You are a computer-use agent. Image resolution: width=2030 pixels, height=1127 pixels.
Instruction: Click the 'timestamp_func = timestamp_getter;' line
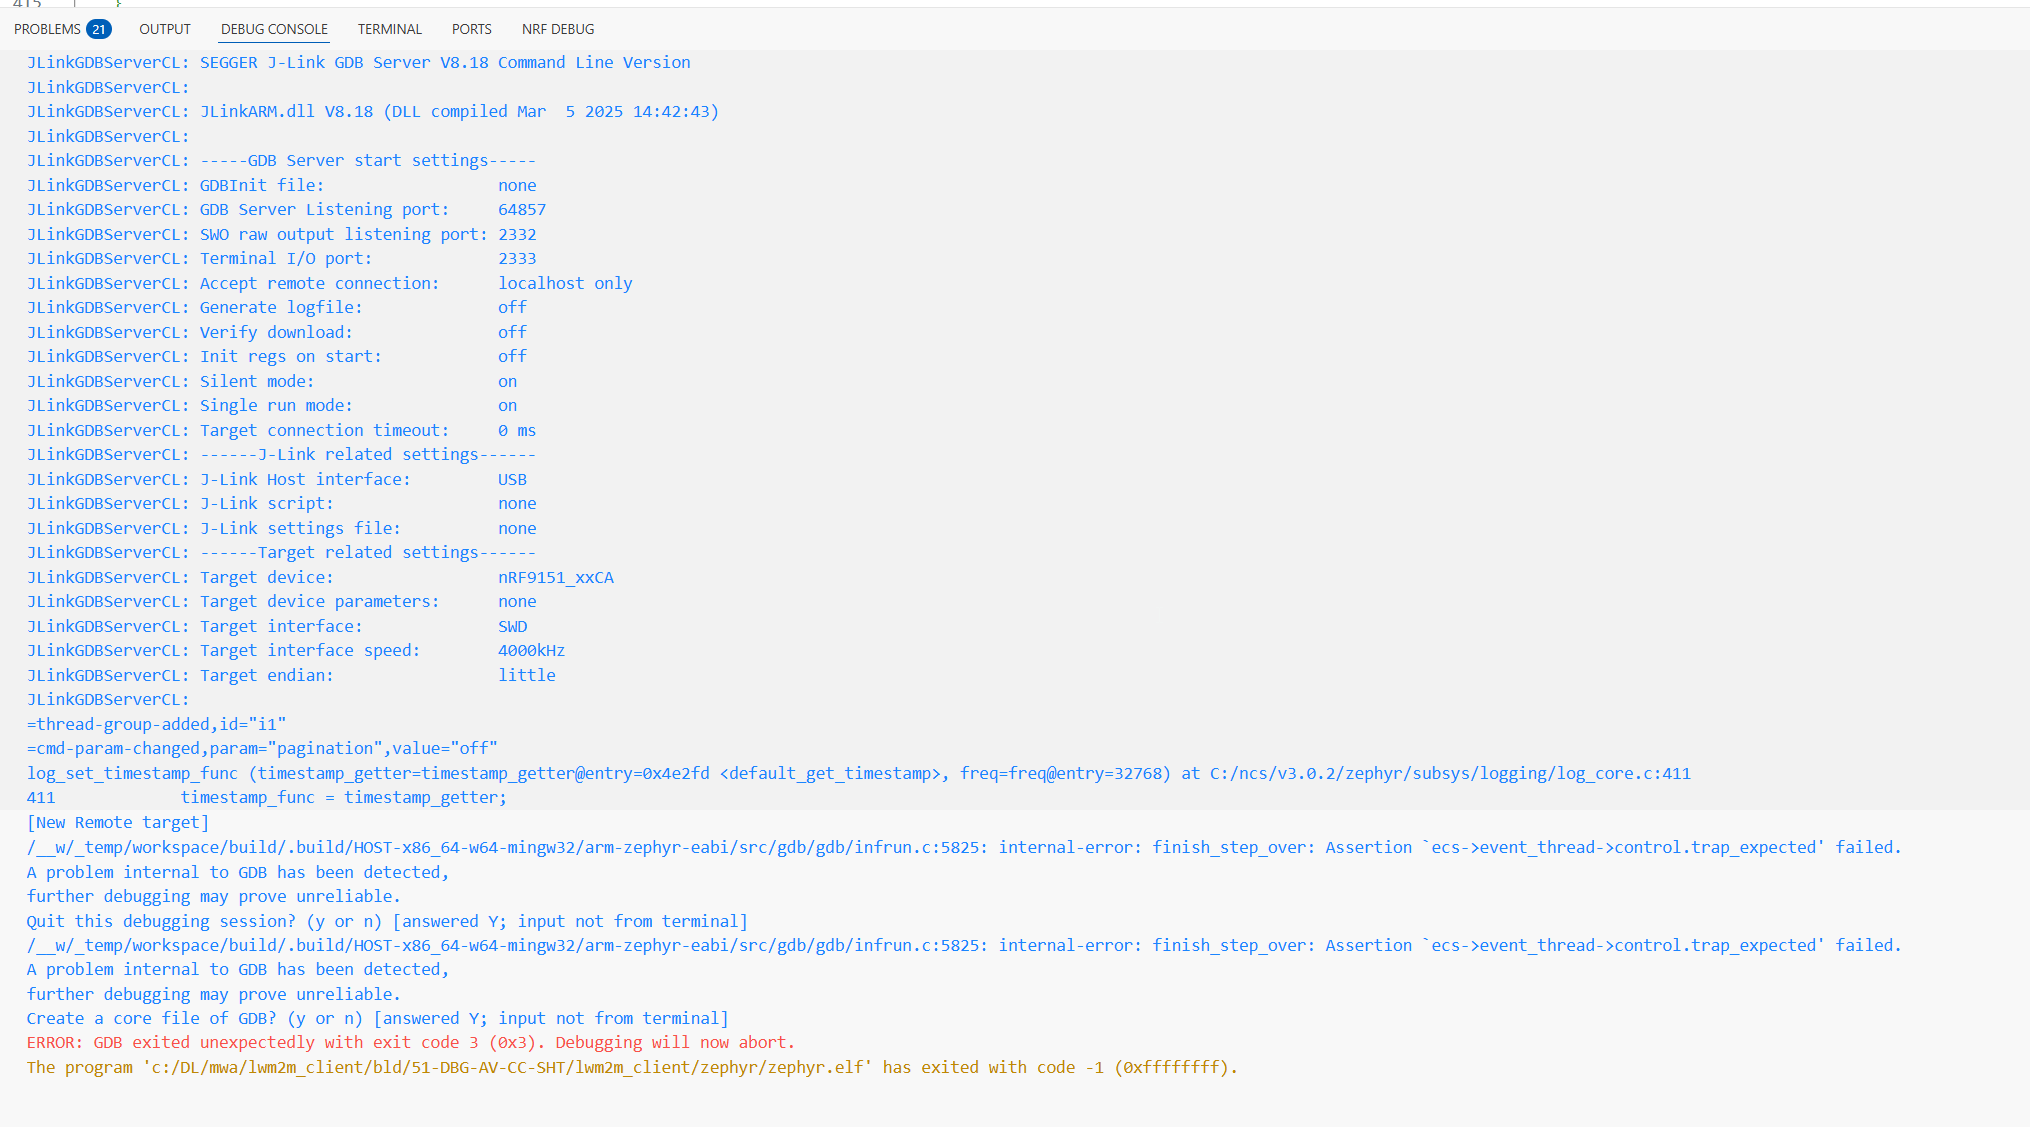[343, 797]
